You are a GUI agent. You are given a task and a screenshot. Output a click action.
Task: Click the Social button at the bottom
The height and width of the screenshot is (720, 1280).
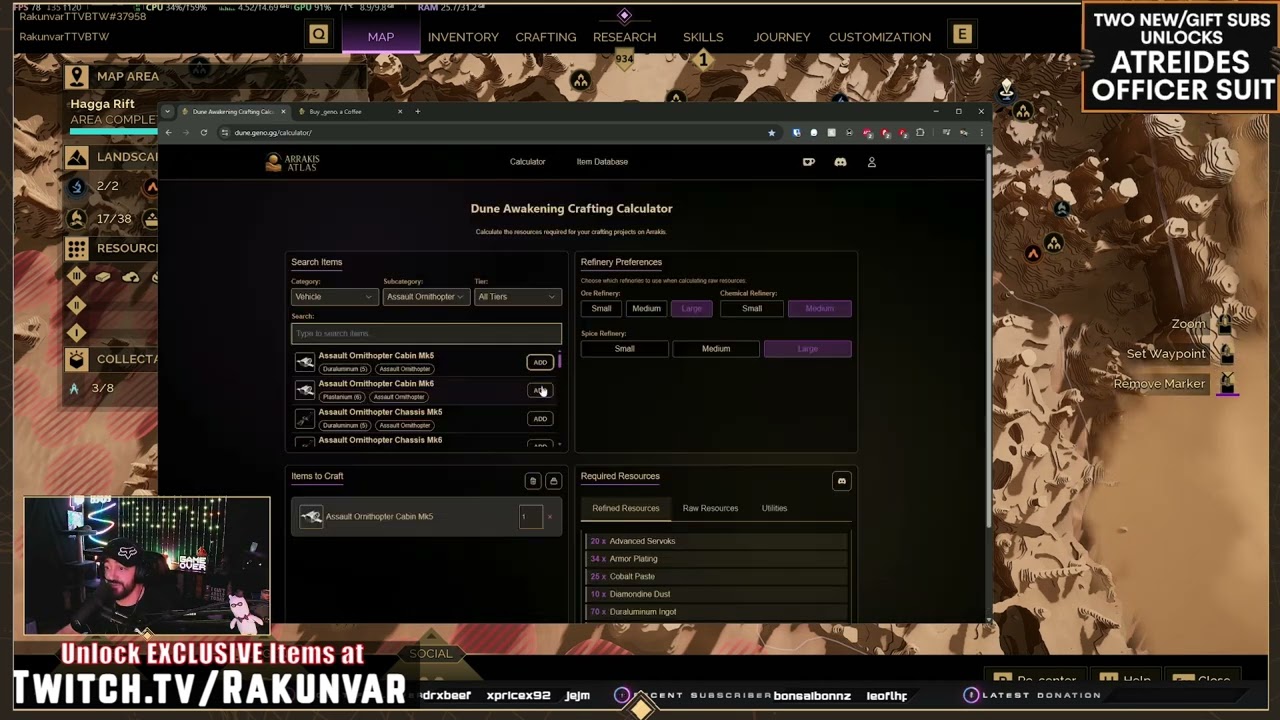click(x=431, y=654)
